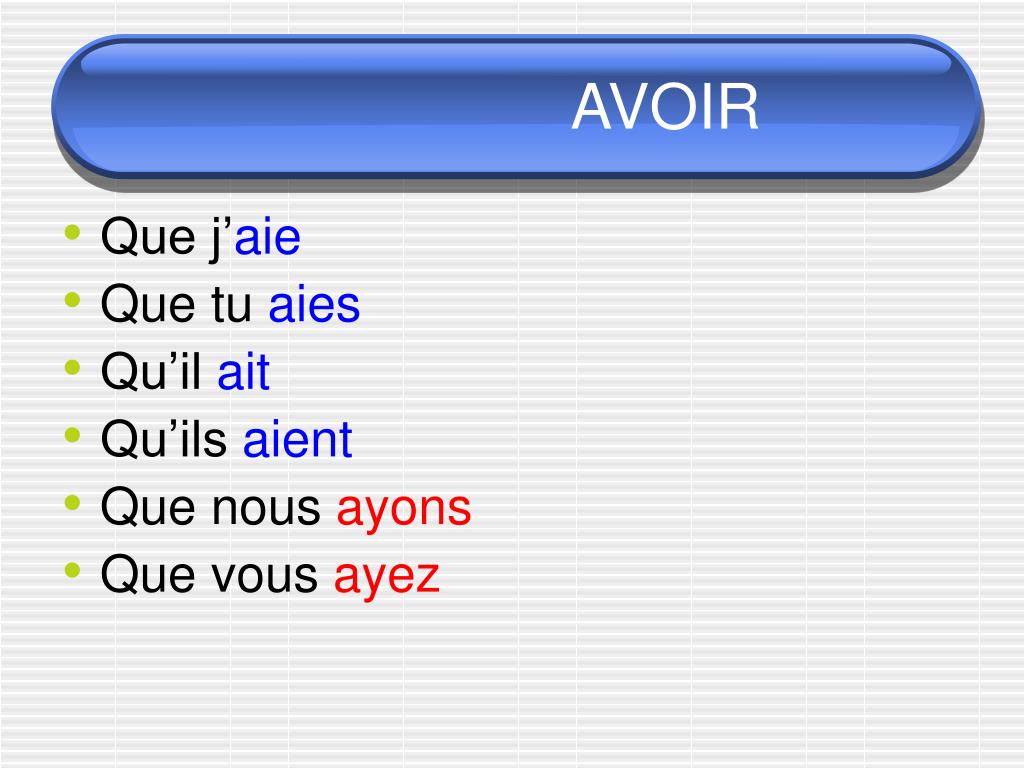Select the blue word aies
Screen dimensions: 1024x768
pos(314,305)
